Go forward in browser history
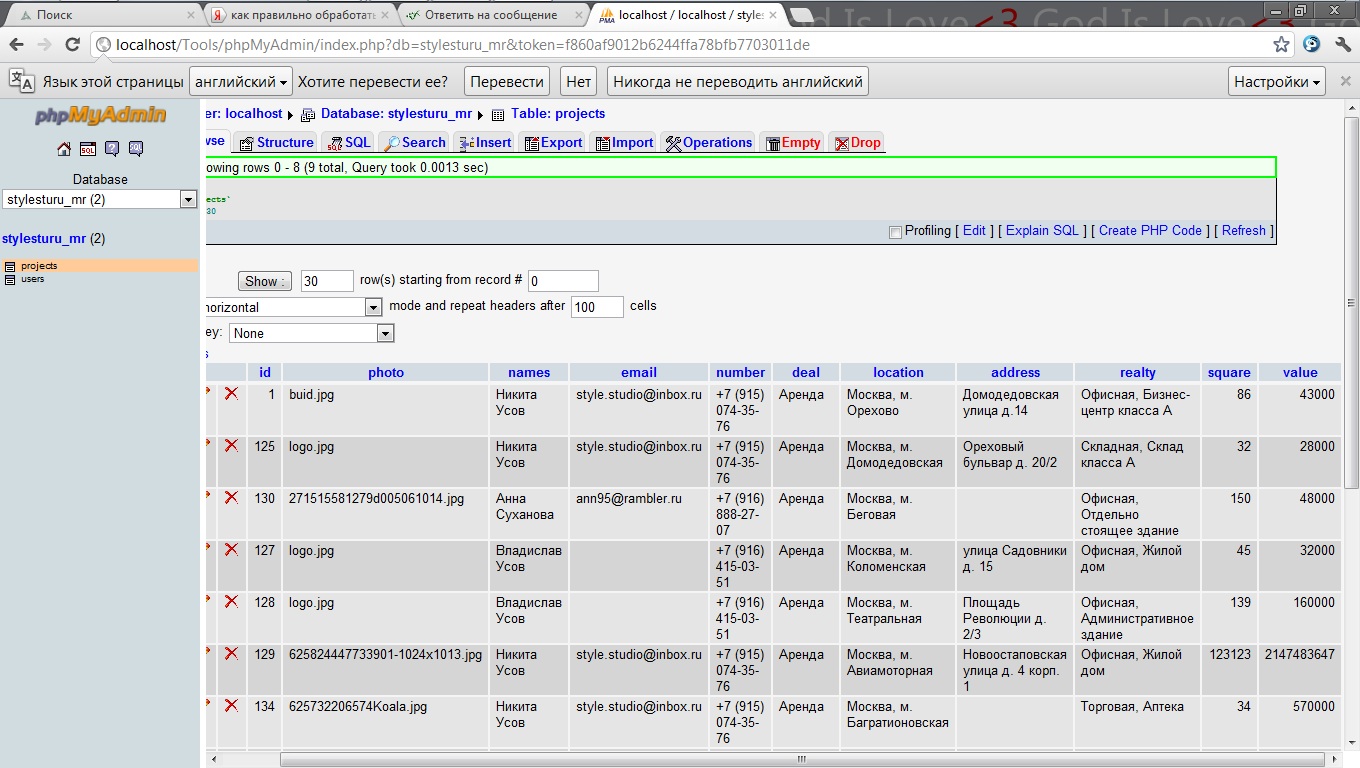This screenshot has height=768, width=1360. (x=44, y=45)
